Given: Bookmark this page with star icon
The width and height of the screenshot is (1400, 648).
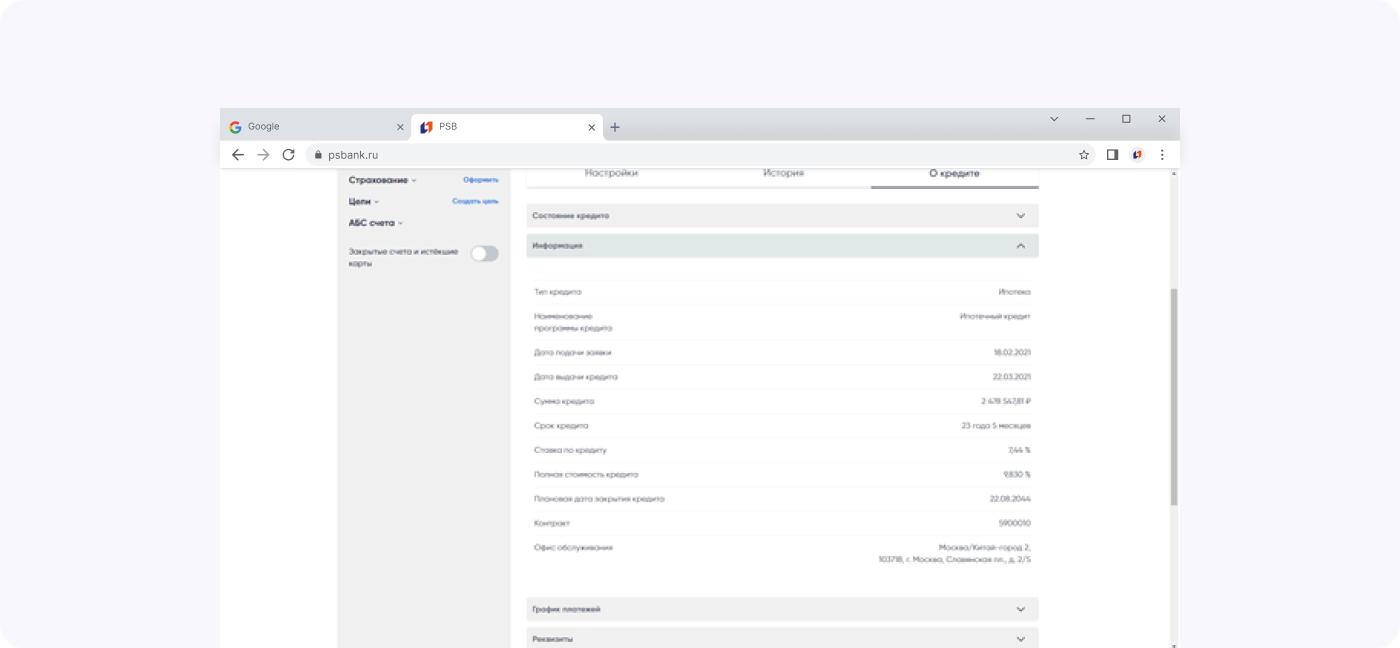Looking at the screenshot, I should pos(1084,155).
